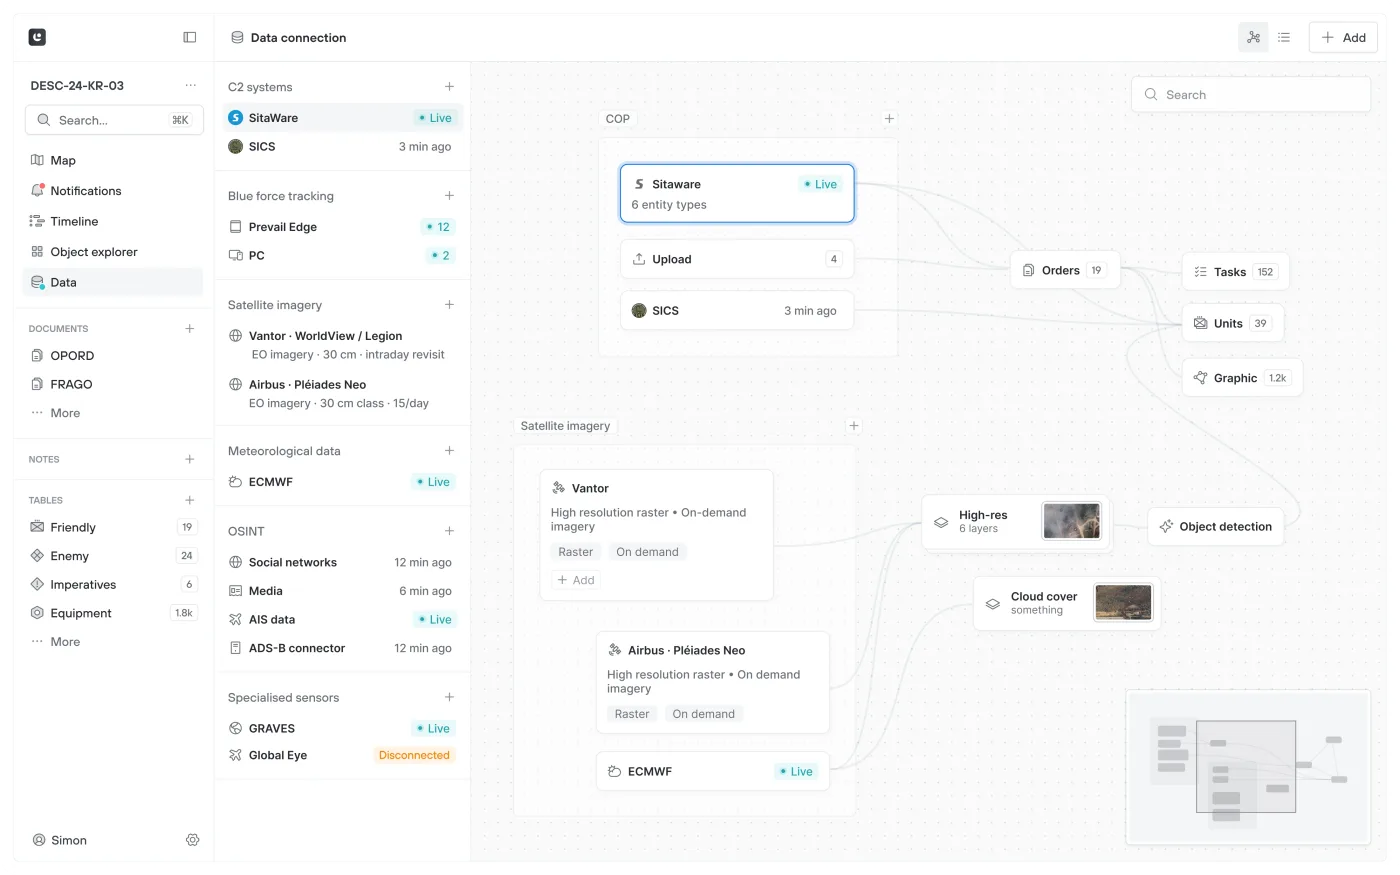Click Add tag in Vantor card

click(576, 580)
